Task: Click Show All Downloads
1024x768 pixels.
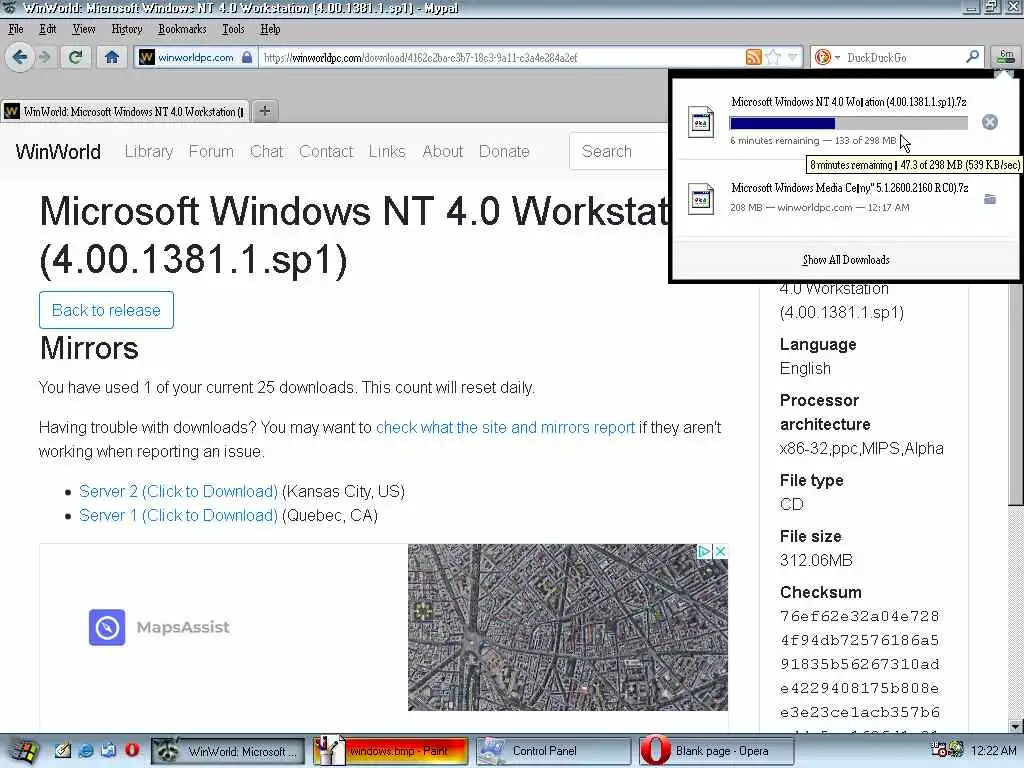Action: click(846, 260)
